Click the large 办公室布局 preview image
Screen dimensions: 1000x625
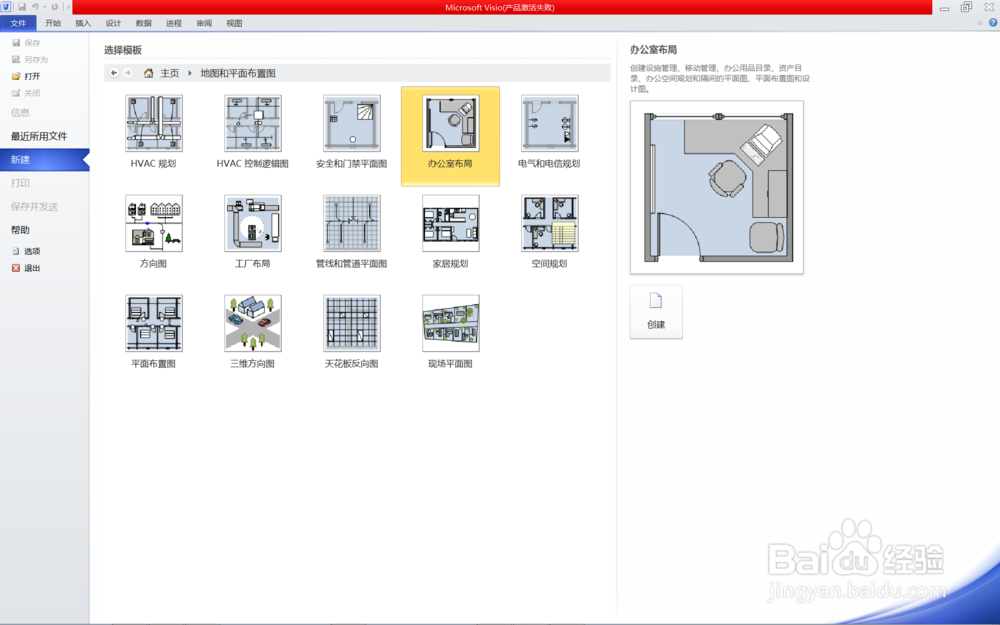click(x=717, y=187)
